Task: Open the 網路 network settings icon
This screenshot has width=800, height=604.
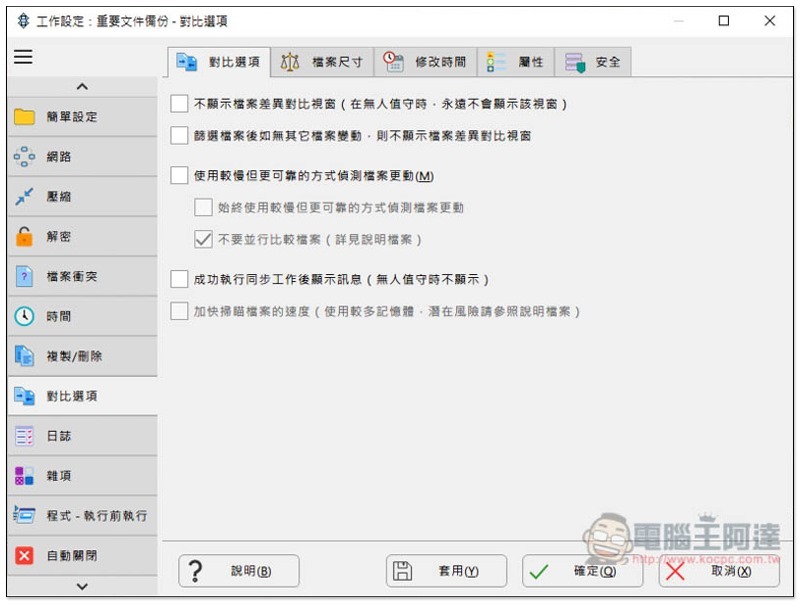Action: pyautogui.click(x=24, y=157)
